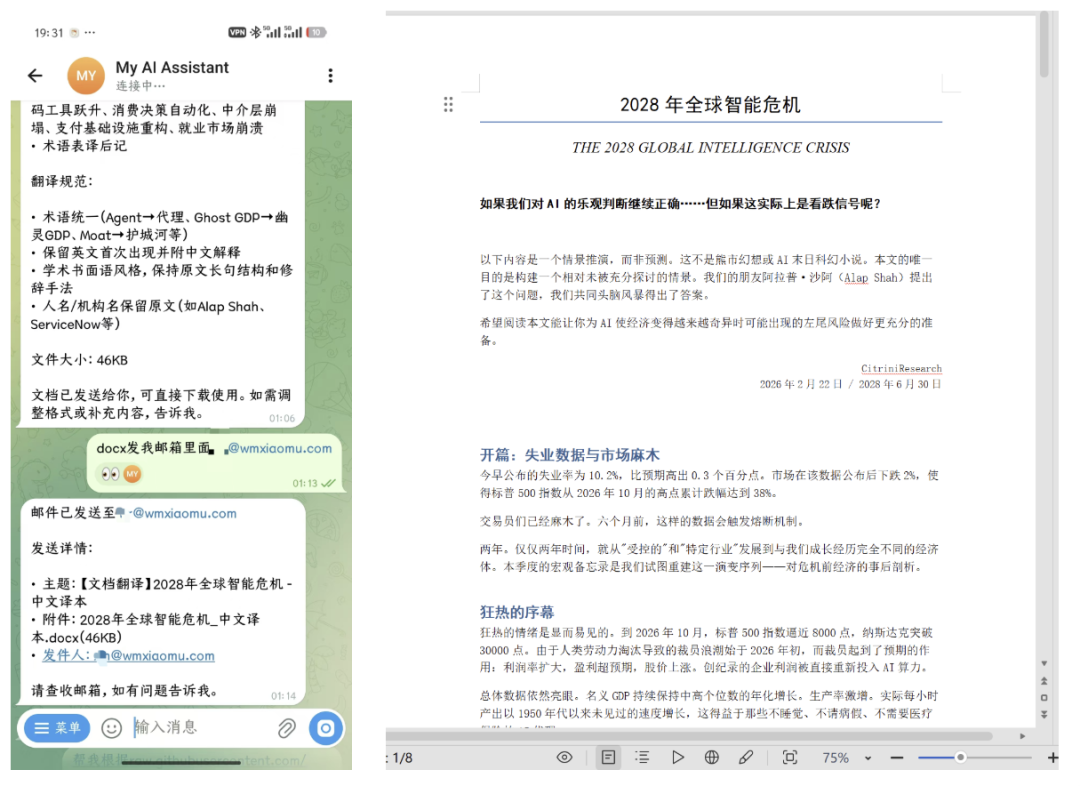The image size is (1080, 786).
Task: Open the three-dot chat options menu
Action: 330,76
